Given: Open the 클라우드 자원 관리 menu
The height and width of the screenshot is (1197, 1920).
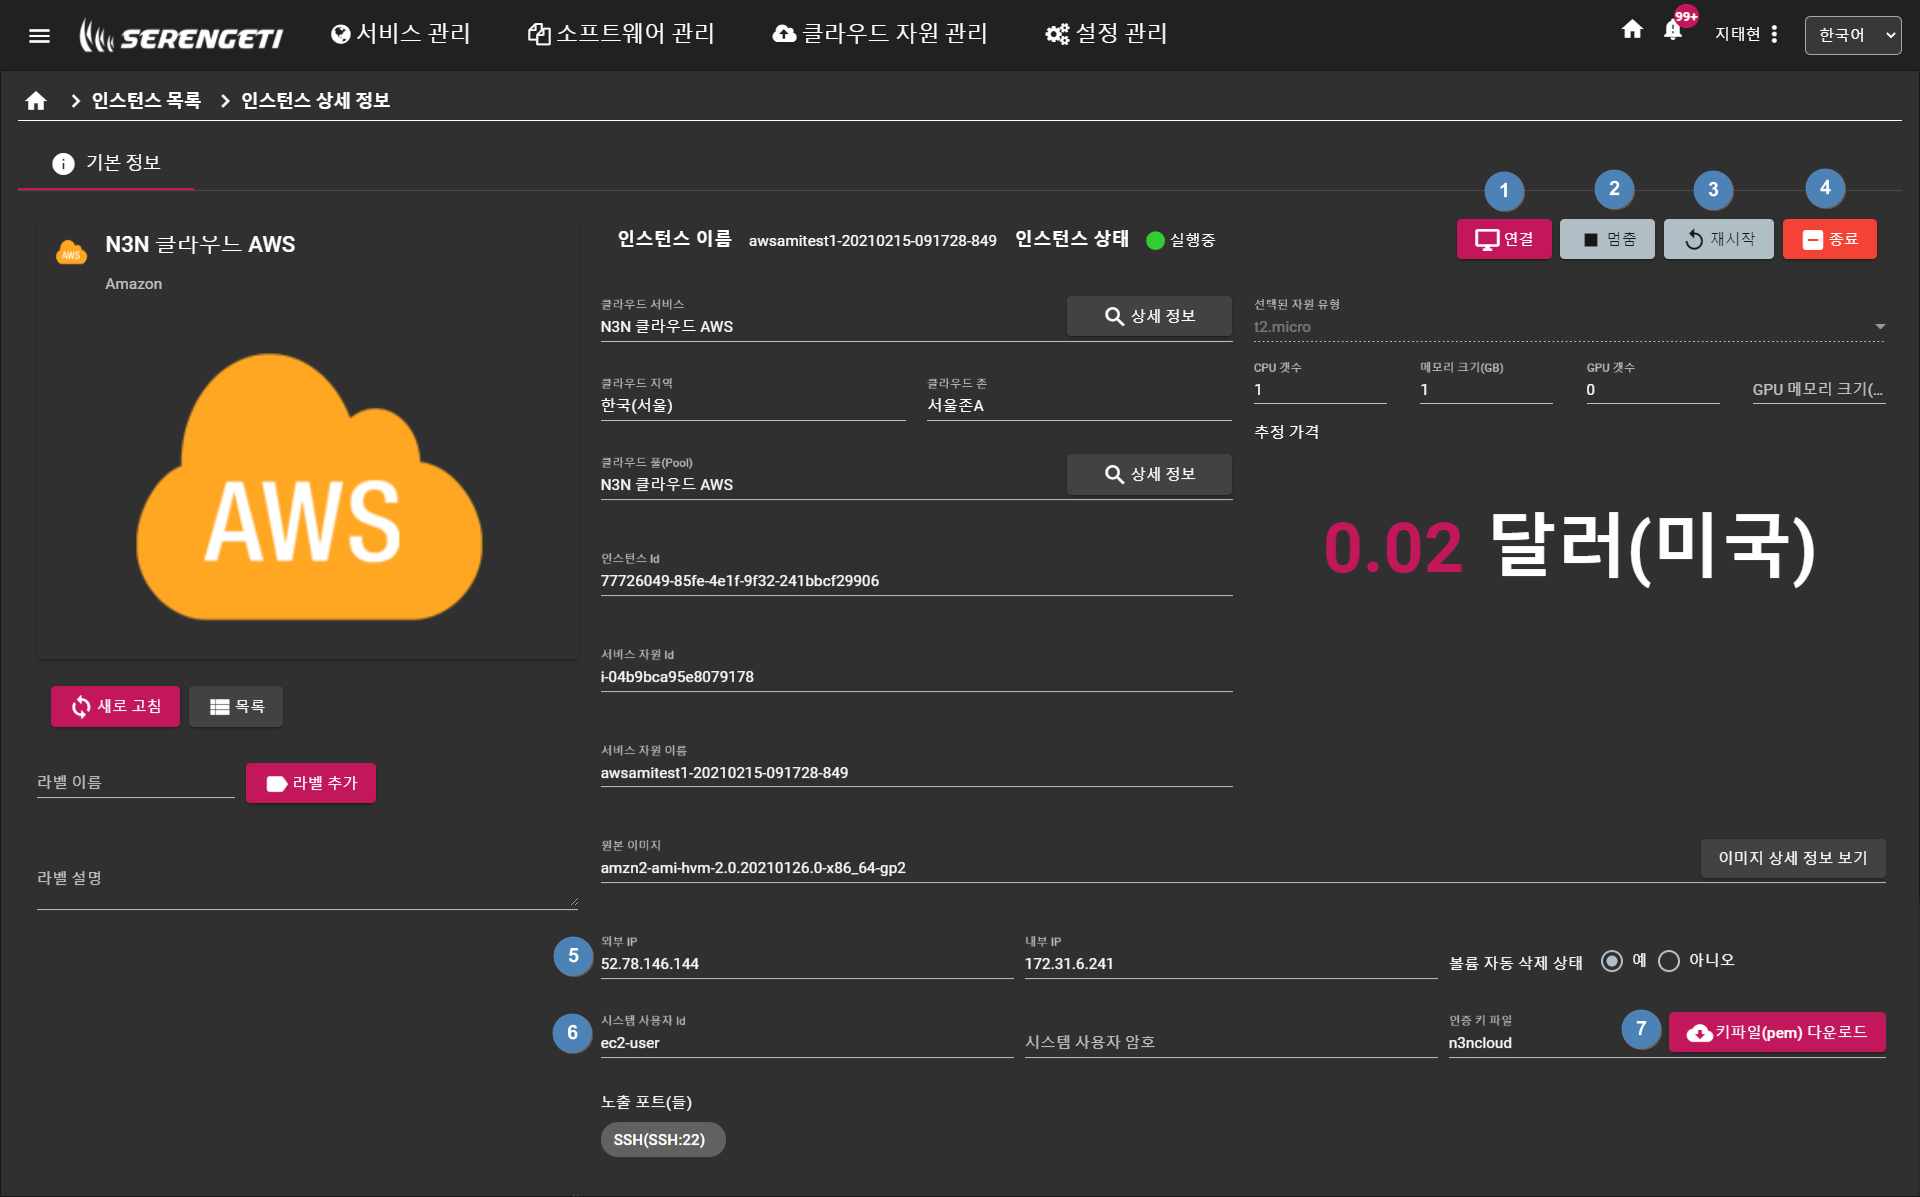Looking at the screenshot, I should pyautogui.click(x=880, y=34).
